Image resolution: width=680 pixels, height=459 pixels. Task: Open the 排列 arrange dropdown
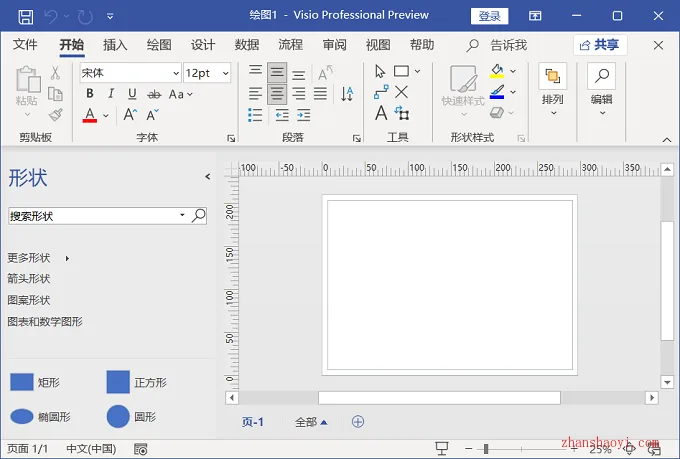click(553, 90)
